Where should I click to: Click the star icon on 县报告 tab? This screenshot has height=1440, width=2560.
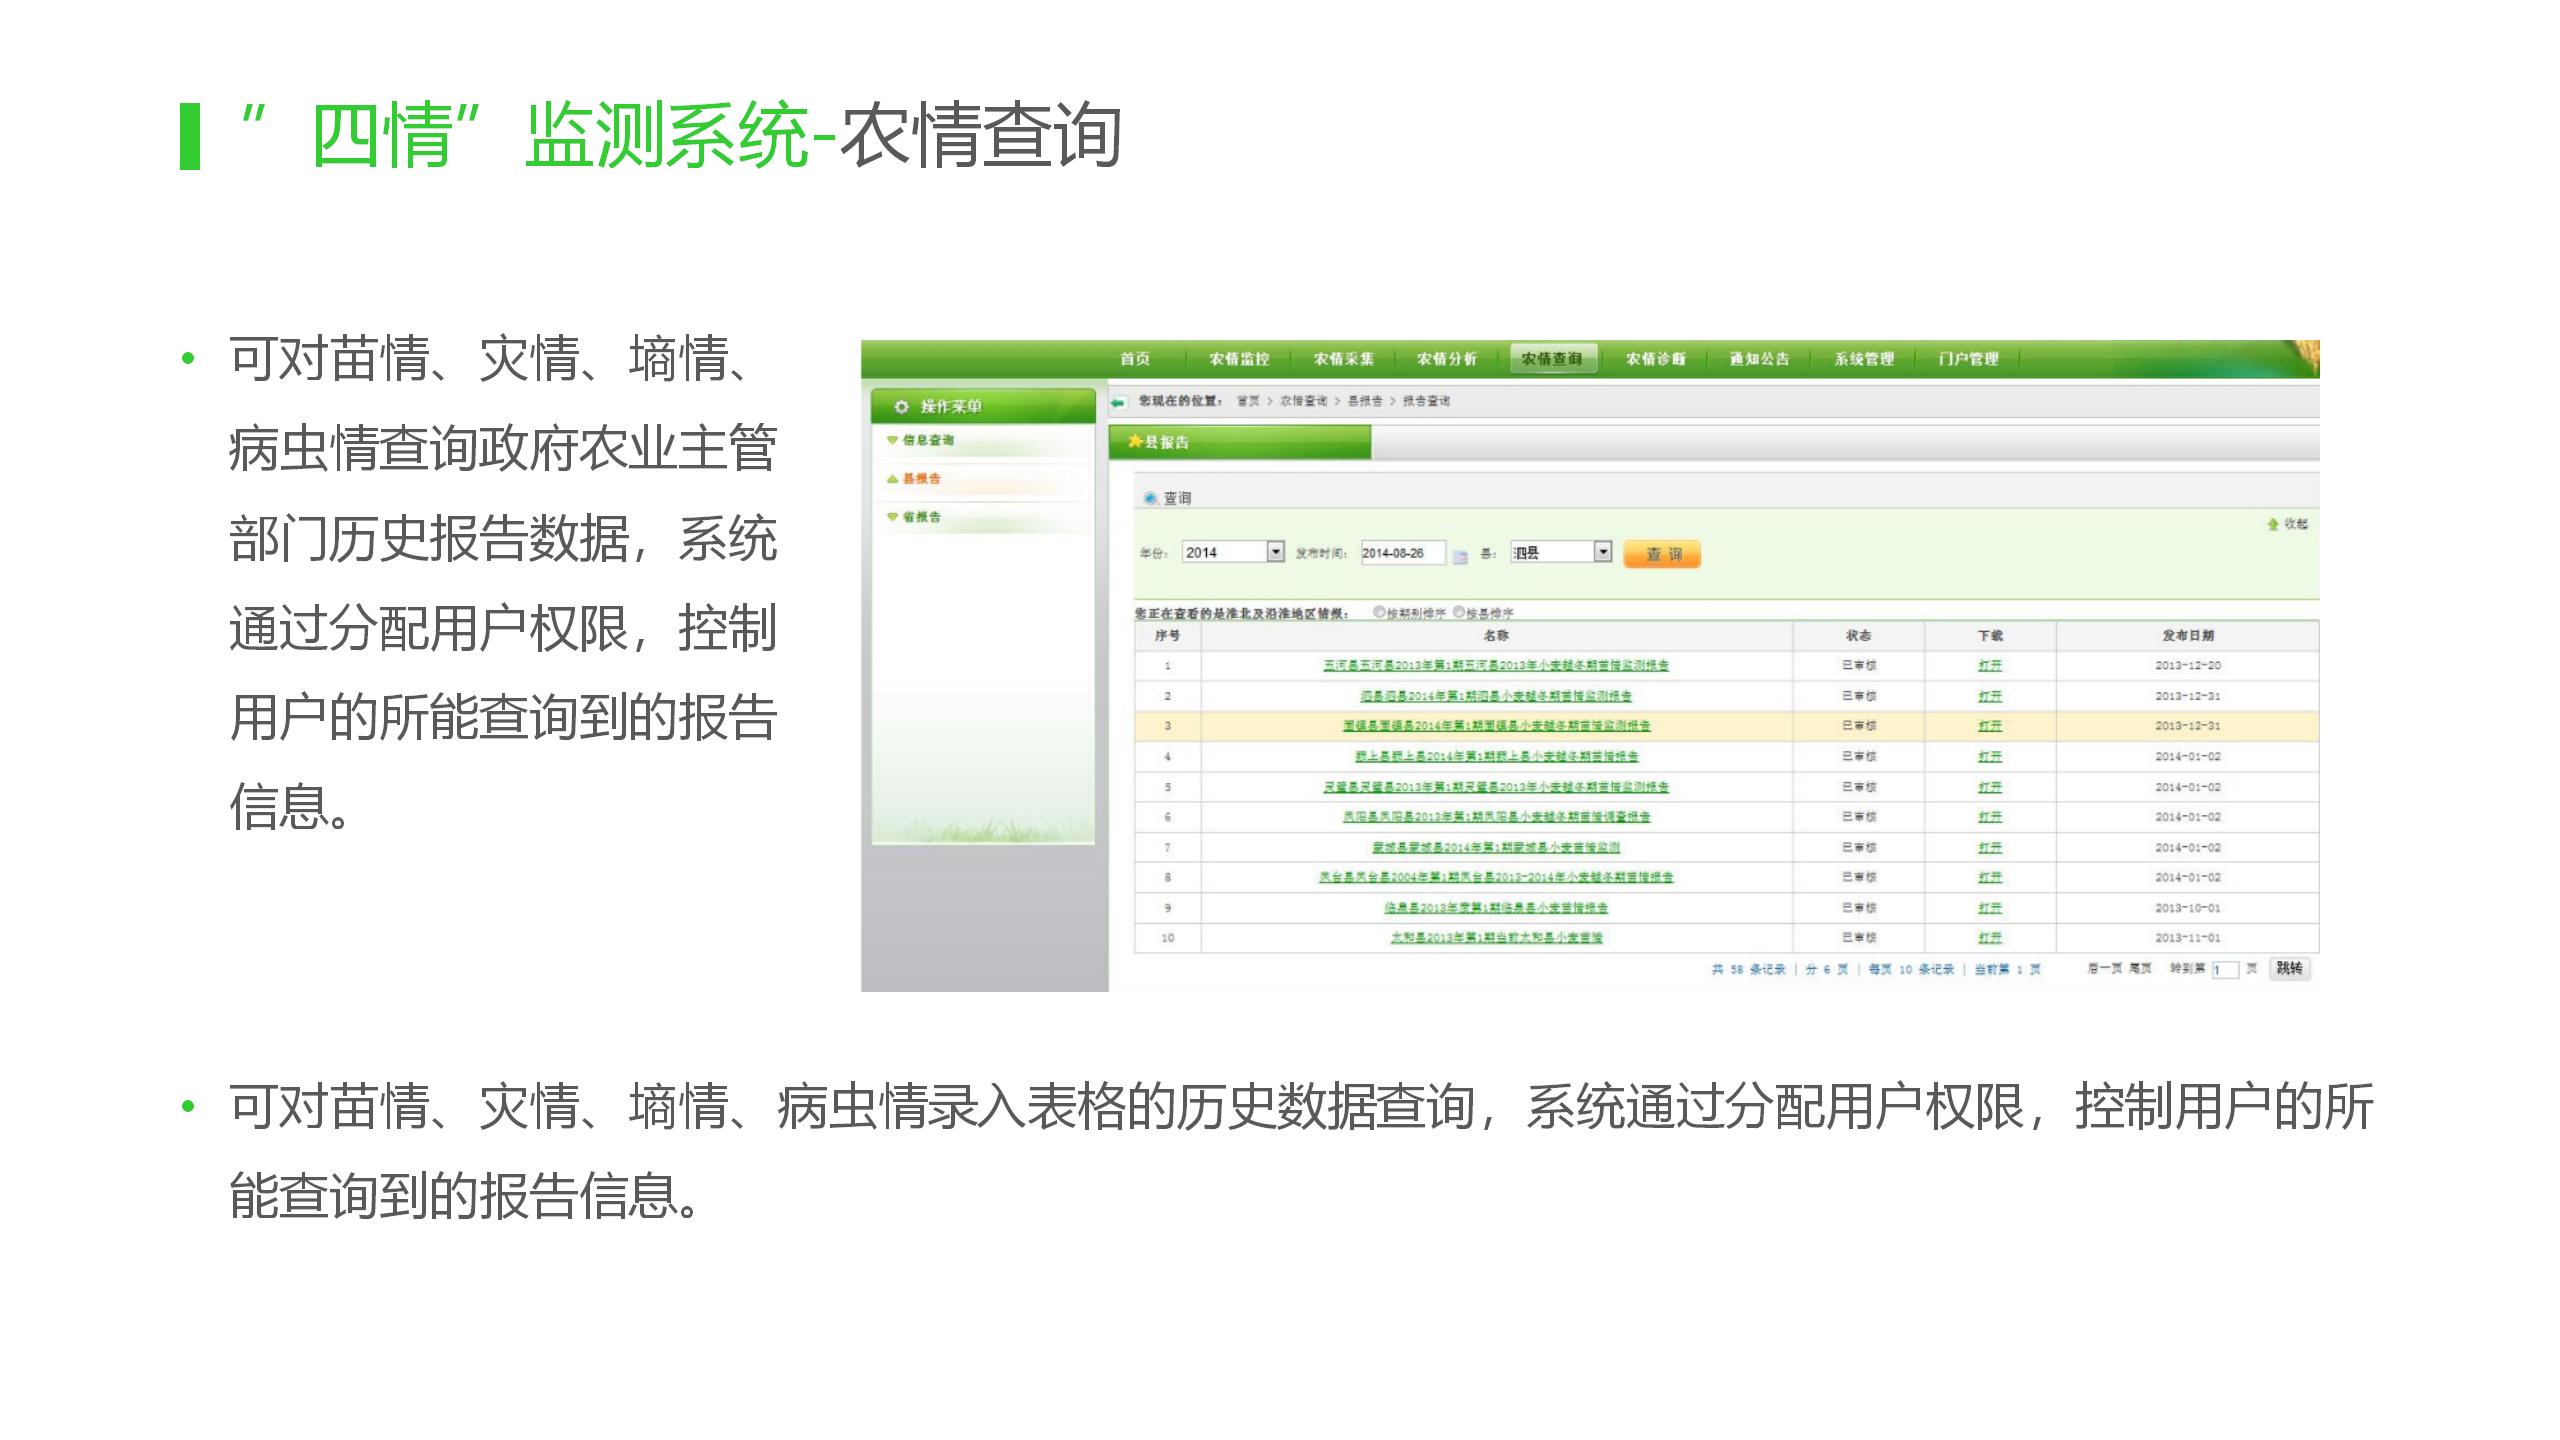coord(1135,441)
